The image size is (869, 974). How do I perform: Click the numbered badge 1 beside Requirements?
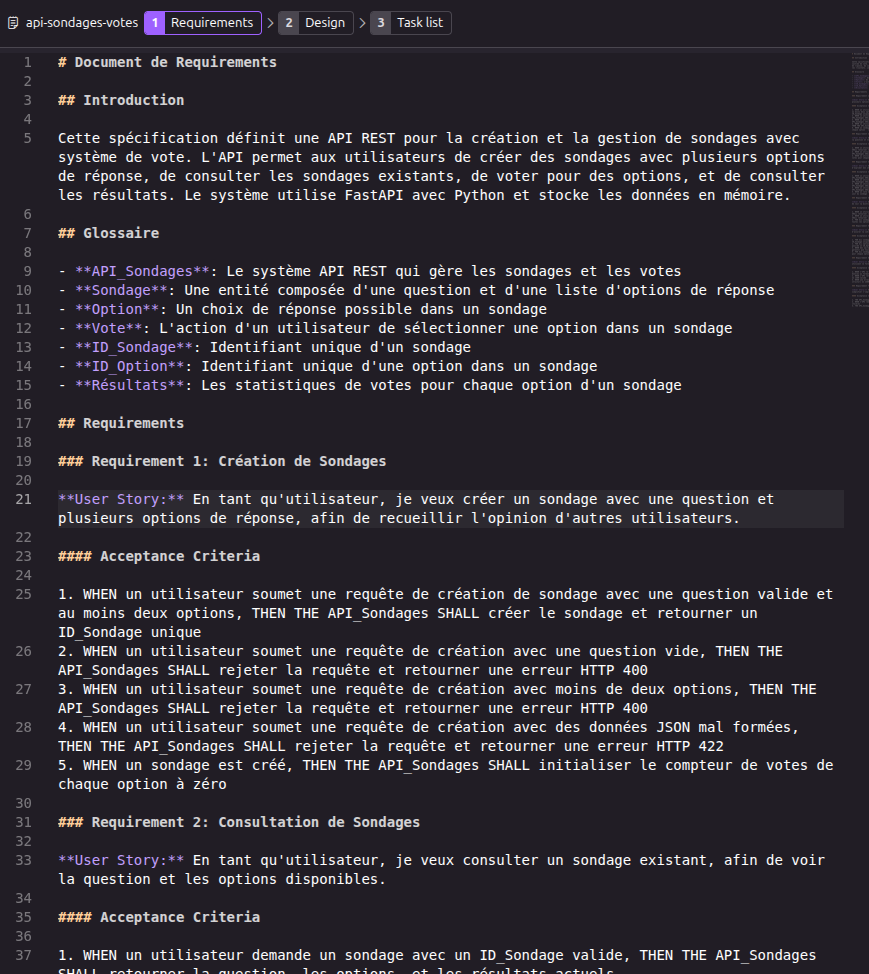(154, 22)
